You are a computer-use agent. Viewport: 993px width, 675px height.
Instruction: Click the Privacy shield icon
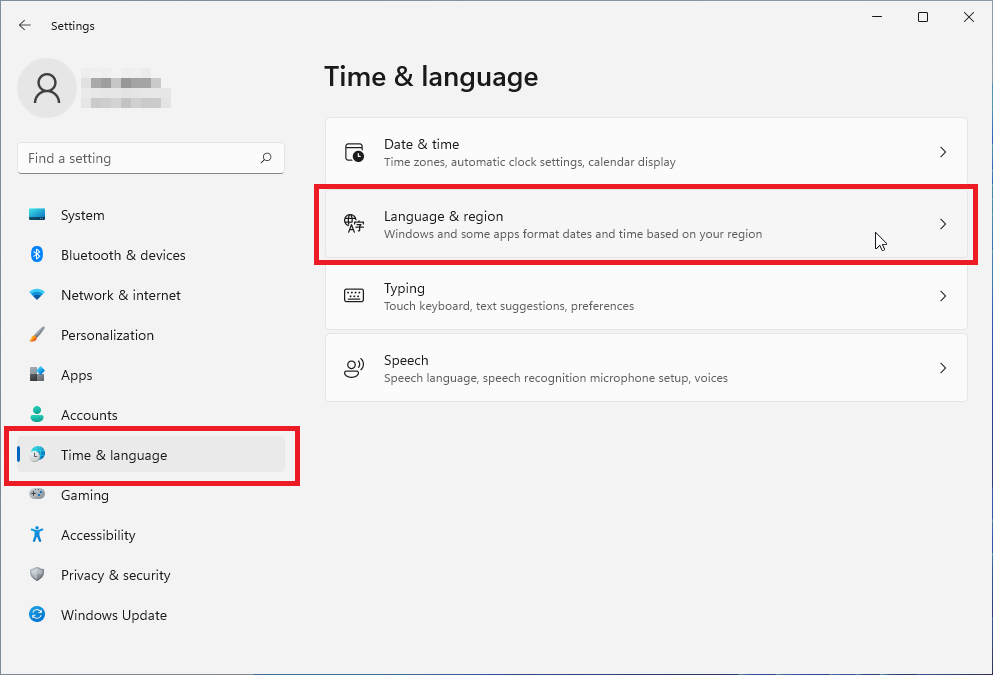(37, 574)
